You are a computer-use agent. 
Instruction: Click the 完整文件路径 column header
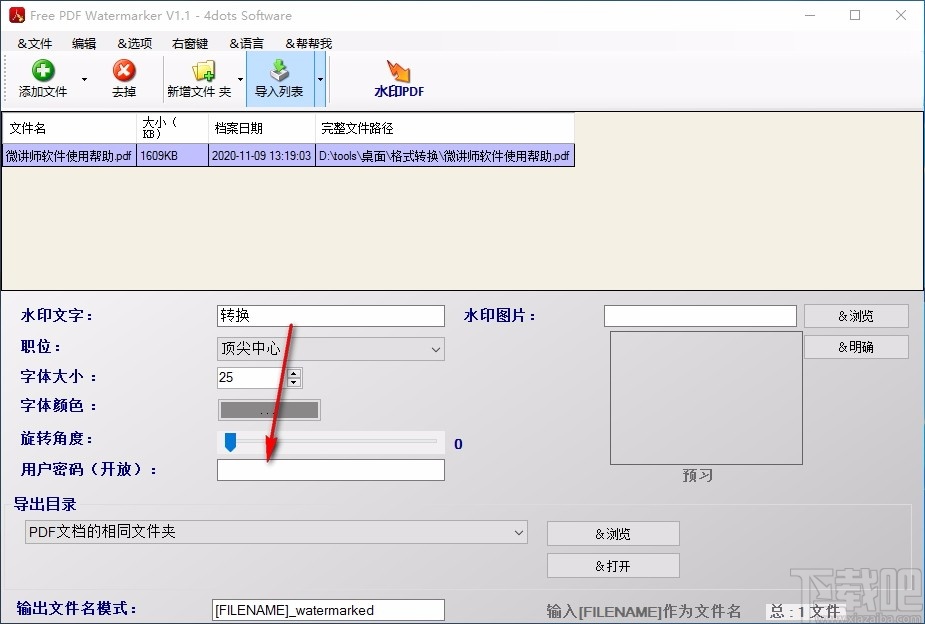[x=445, y=128]
